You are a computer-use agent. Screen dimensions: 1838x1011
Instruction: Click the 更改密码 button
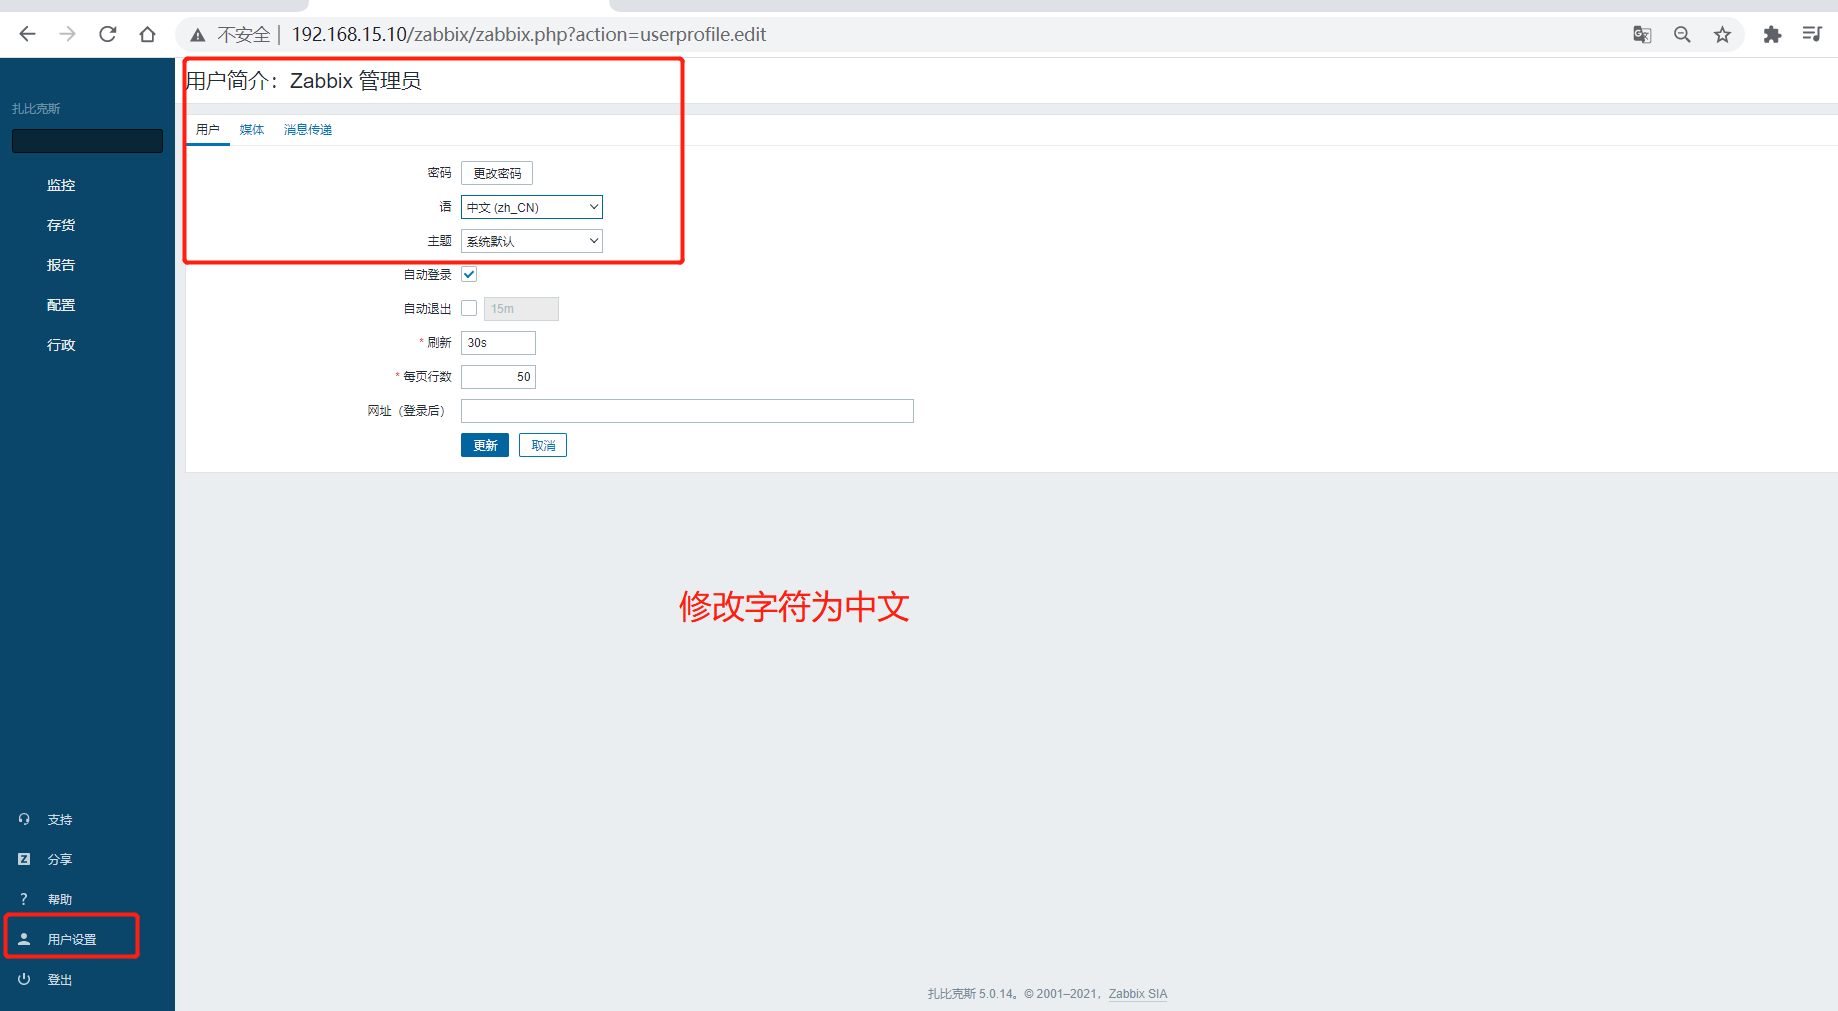[x=497, y=173]
